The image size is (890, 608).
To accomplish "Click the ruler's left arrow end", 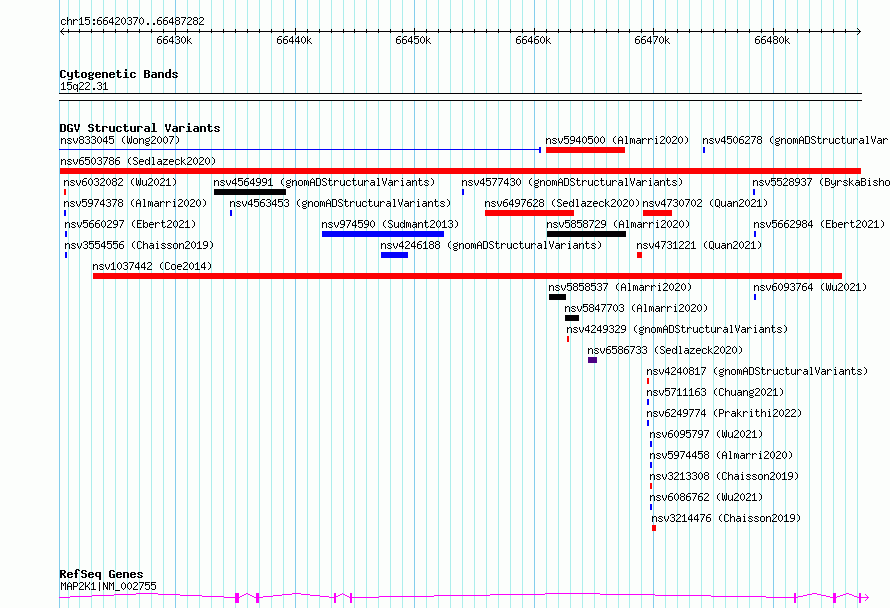I will pyautogui.click(x=62, y=31).
